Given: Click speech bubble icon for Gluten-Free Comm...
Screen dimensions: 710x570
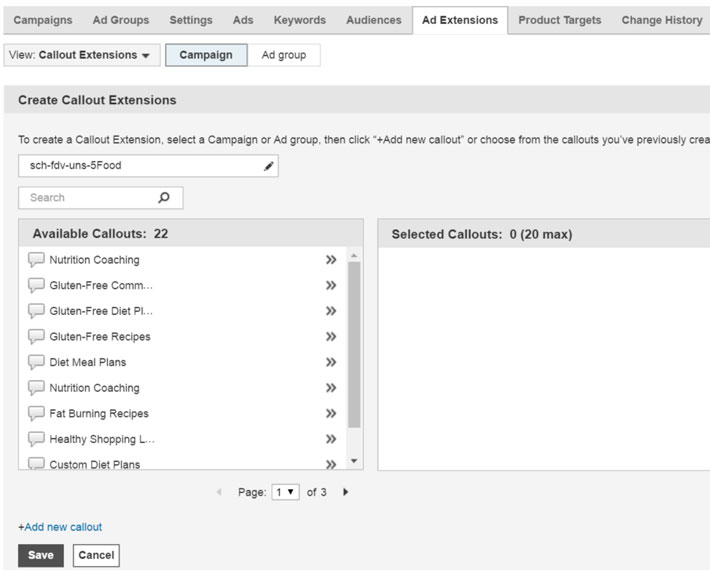Looking at the screenshot, I should click(x=36, y=285).
